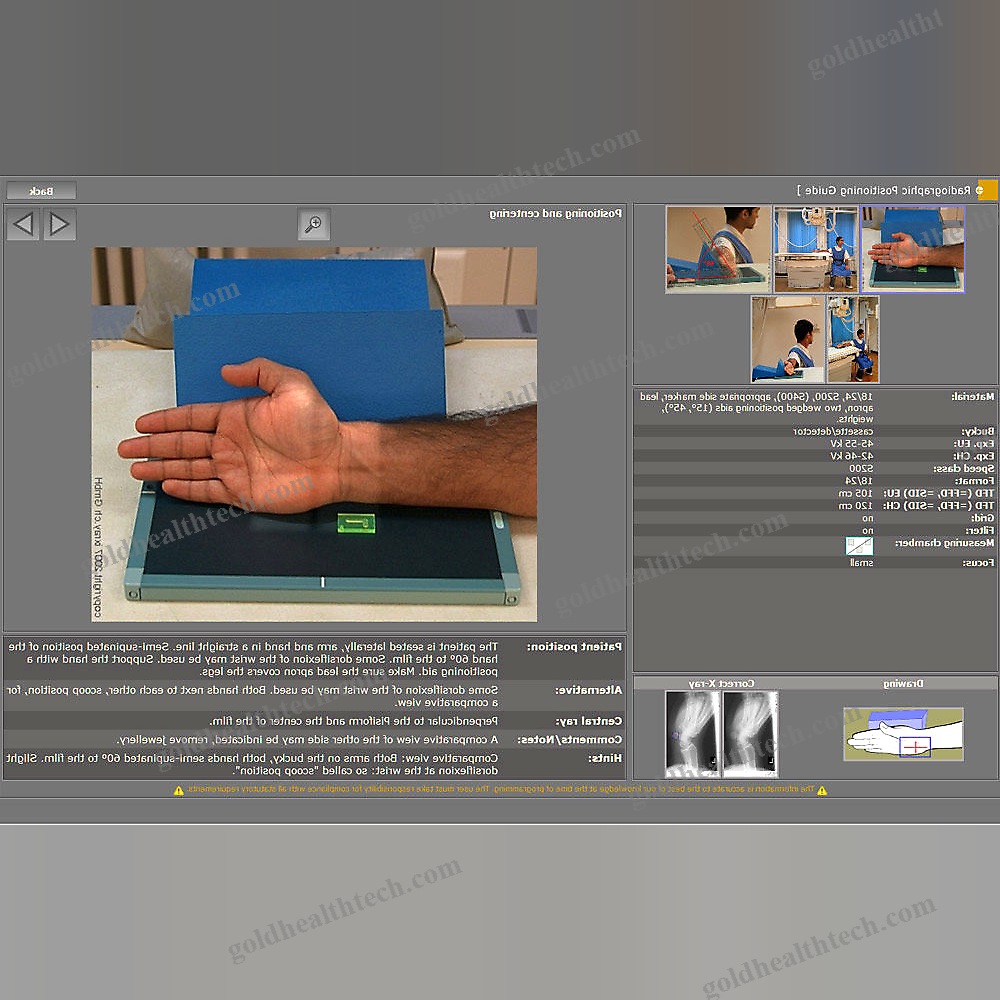Click the warning triangle at the disclaimer's right end

tap(823, 791)
